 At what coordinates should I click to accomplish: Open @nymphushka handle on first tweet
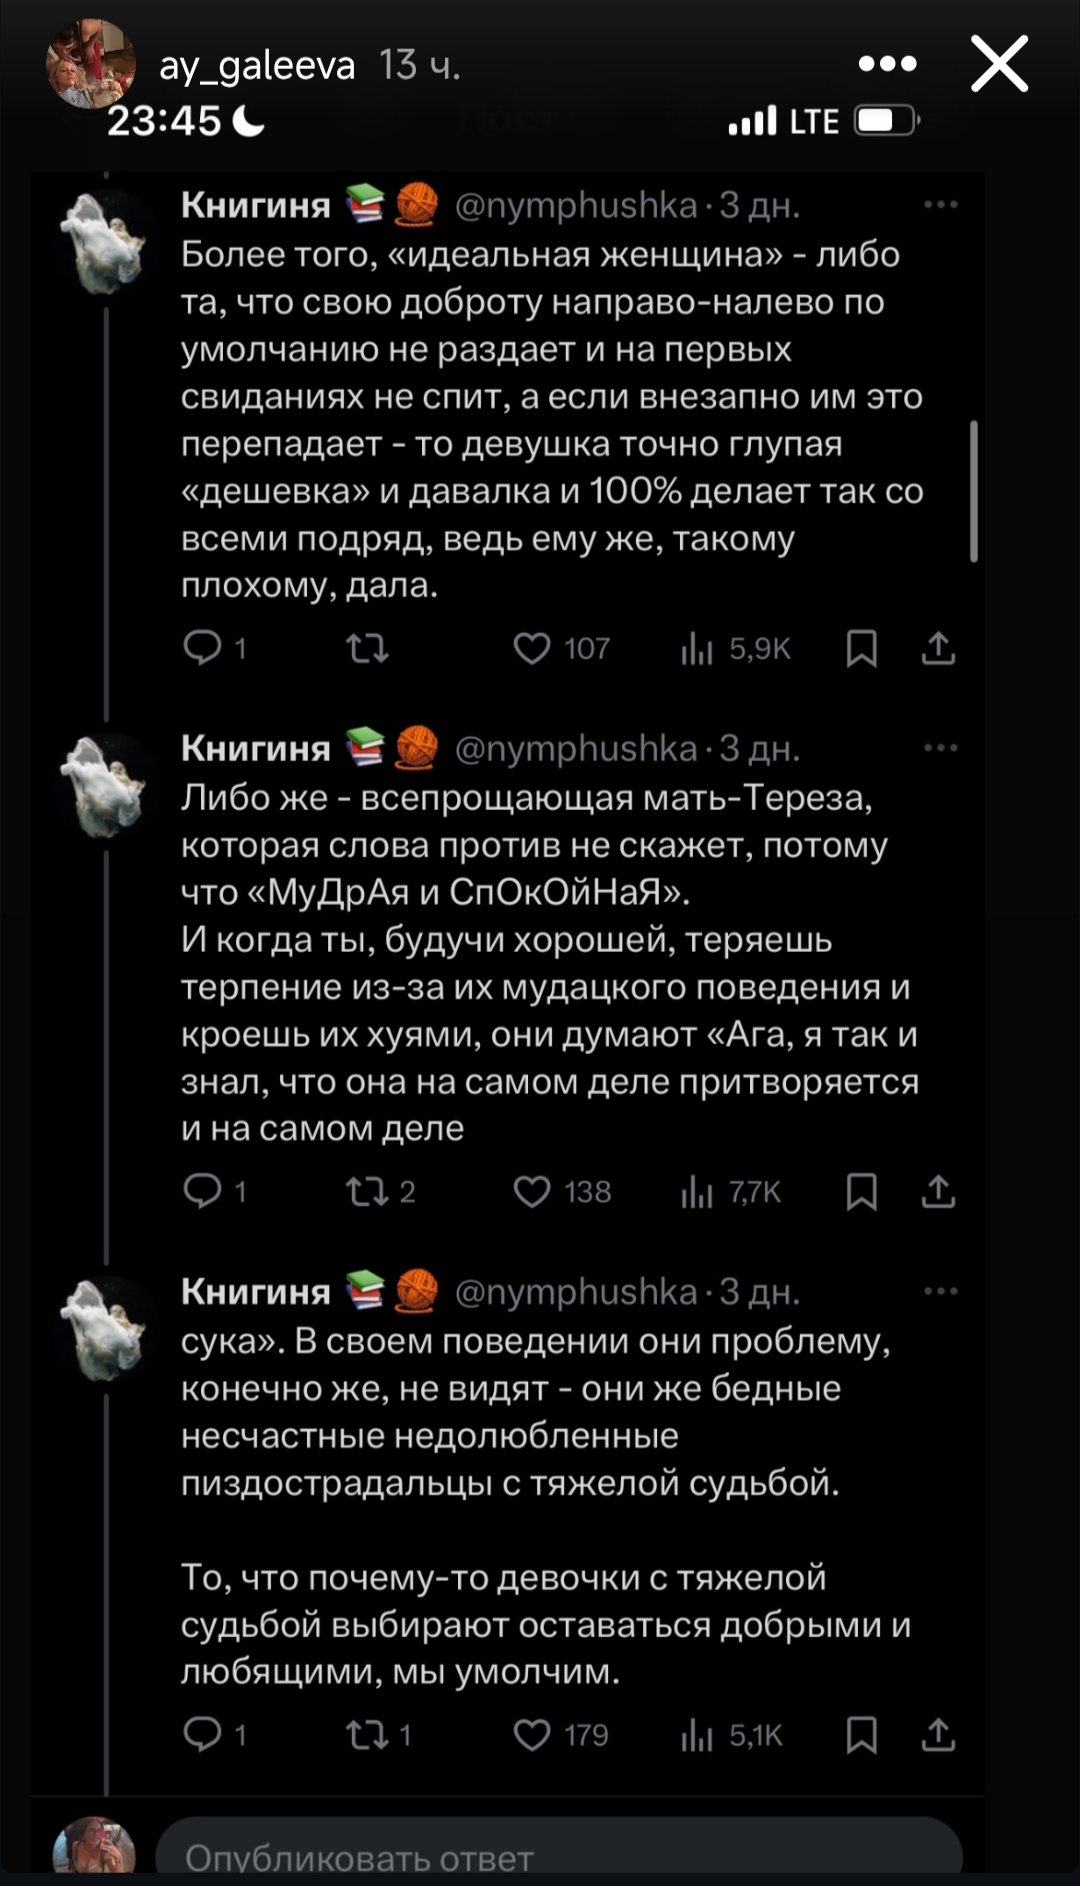pyautogui.click(x=576, y=205)
